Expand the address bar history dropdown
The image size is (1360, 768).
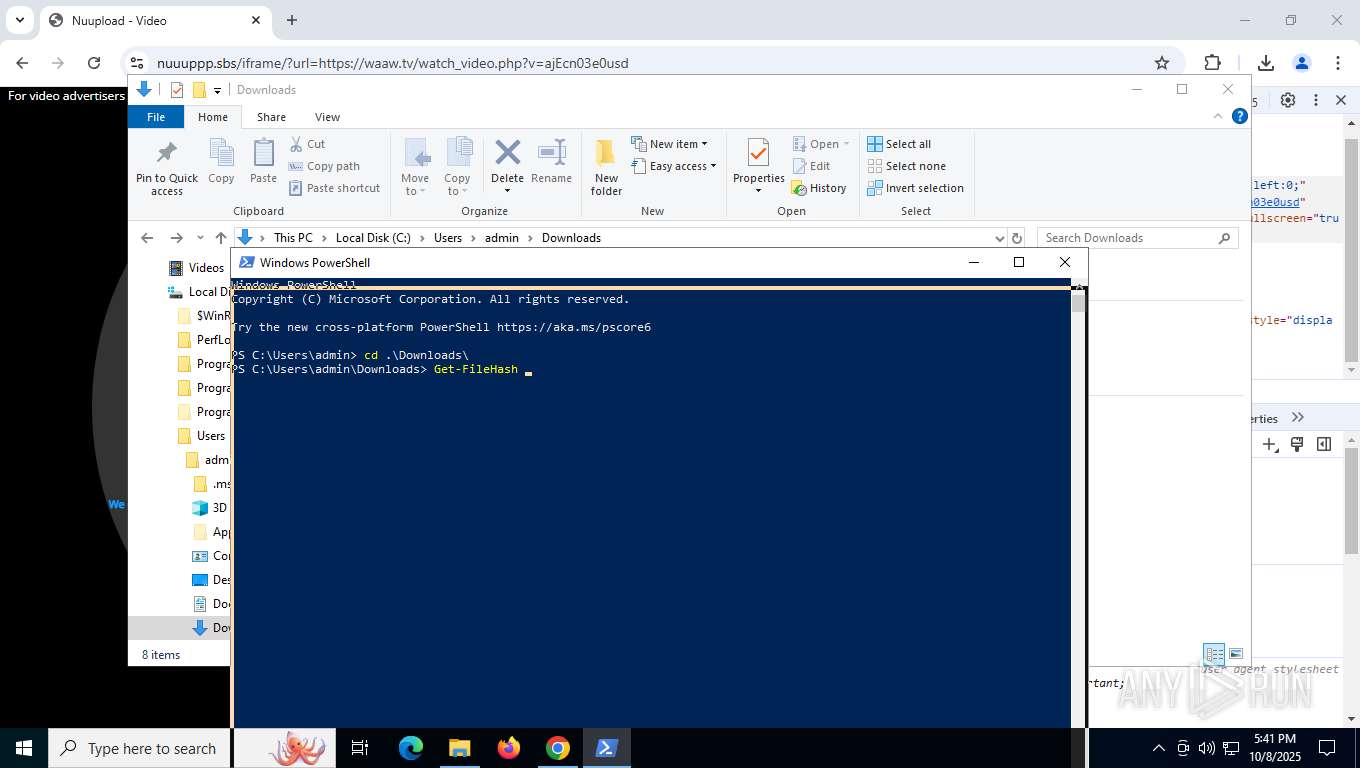click(999, 238)
